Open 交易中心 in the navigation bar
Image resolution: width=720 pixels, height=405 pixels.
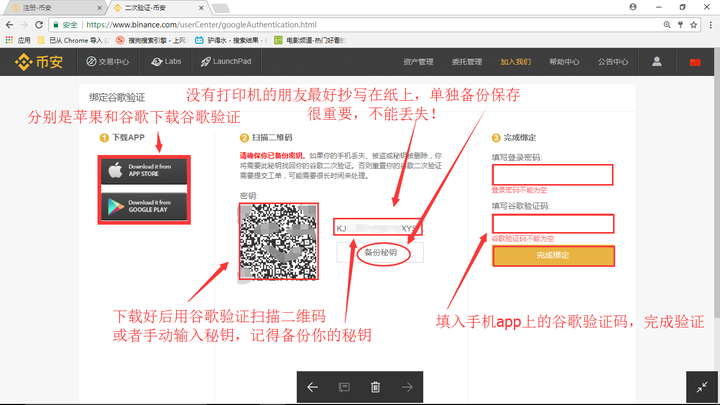(x=108, y=62)
